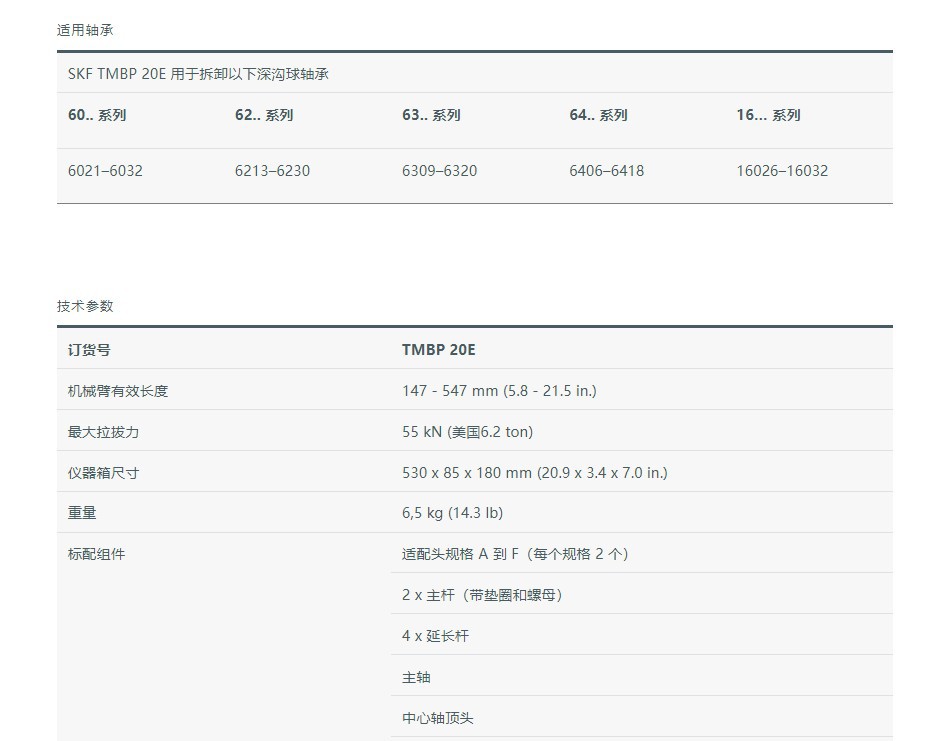Click the 标配组件 row label
The width and height of the screenshot is (938, 741).
[97, 554]
